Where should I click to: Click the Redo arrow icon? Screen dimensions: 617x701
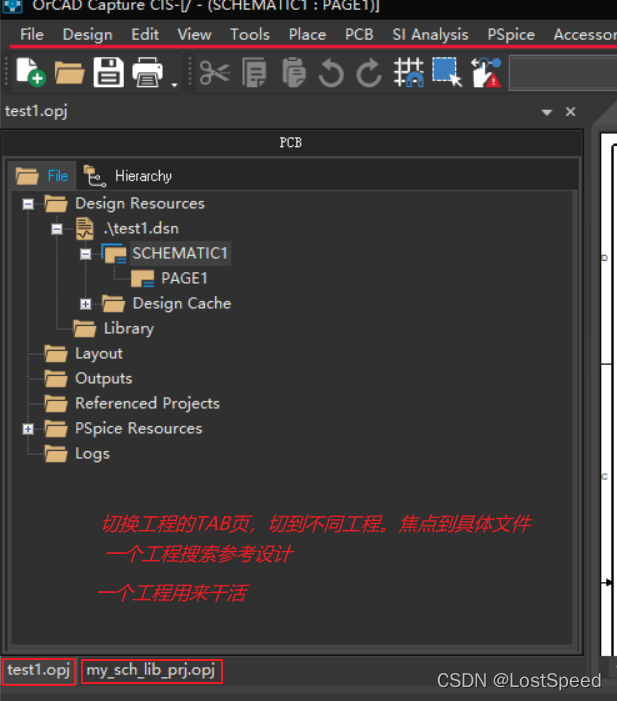pyautogui.click(x=369, y=73)
